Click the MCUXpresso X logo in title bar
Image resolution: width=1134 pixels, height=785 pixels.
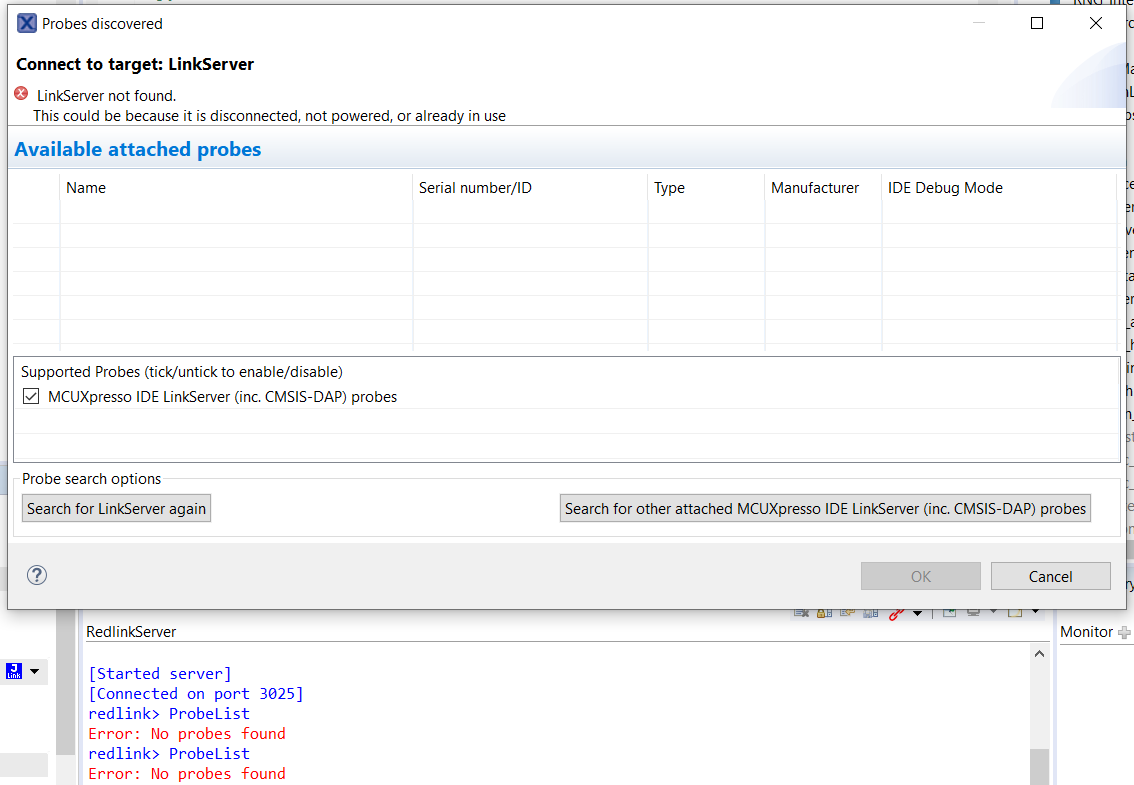point(27,23)
